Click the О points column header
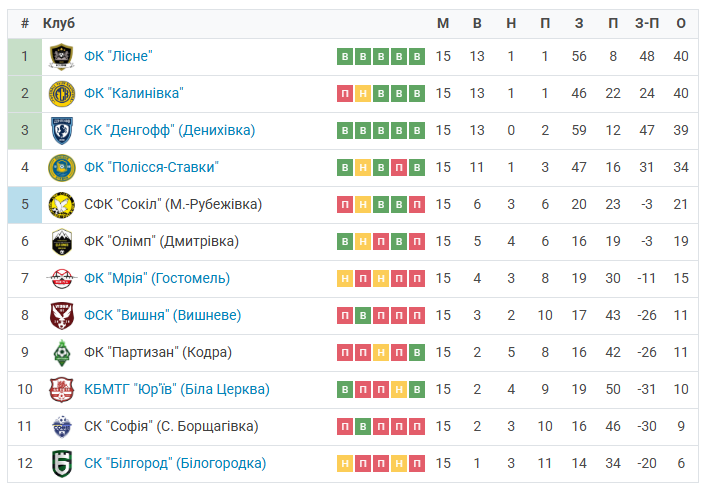 [681, 23]
